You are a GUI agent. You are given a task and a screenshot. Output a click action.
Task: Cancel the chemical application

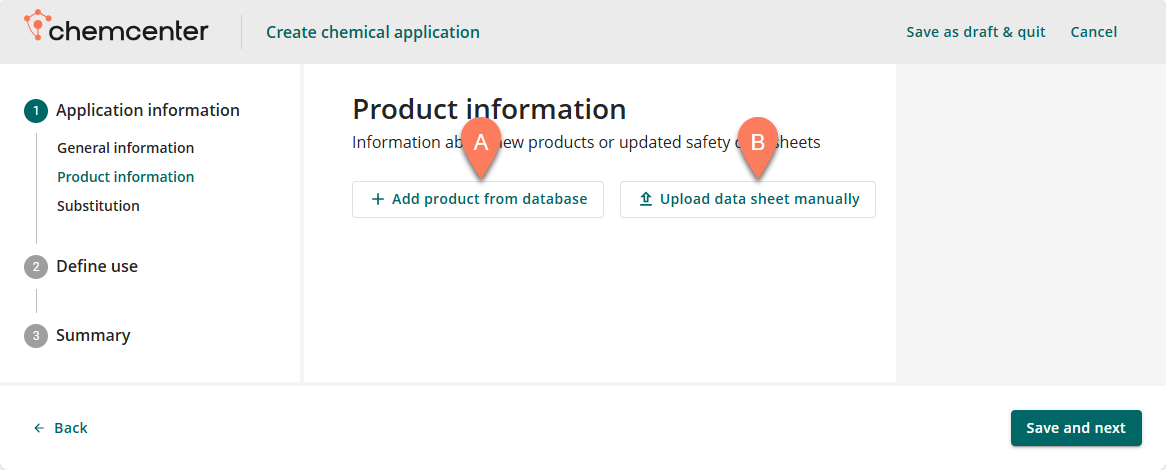(x=1093, y=32)
